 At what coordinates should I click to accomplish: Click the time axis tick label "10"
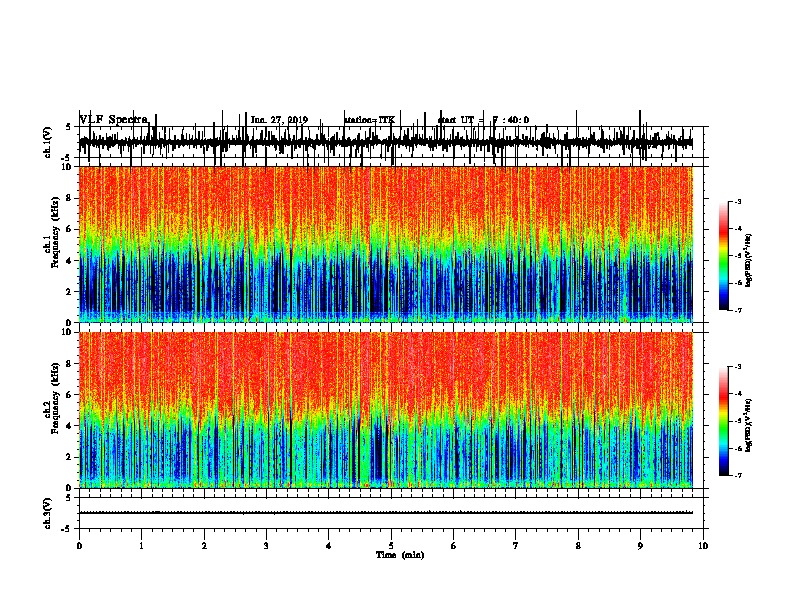[703, 546]
